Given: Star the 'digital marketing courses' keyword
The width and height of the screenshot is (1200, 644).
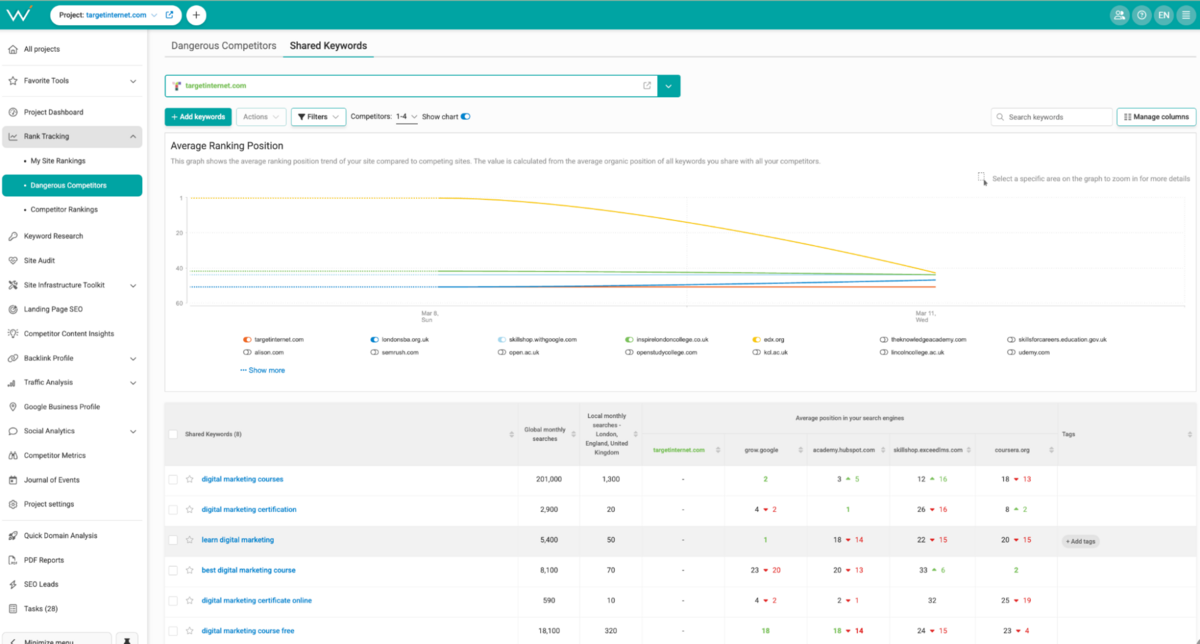Looking at the screenshot, I should point(190,479).
